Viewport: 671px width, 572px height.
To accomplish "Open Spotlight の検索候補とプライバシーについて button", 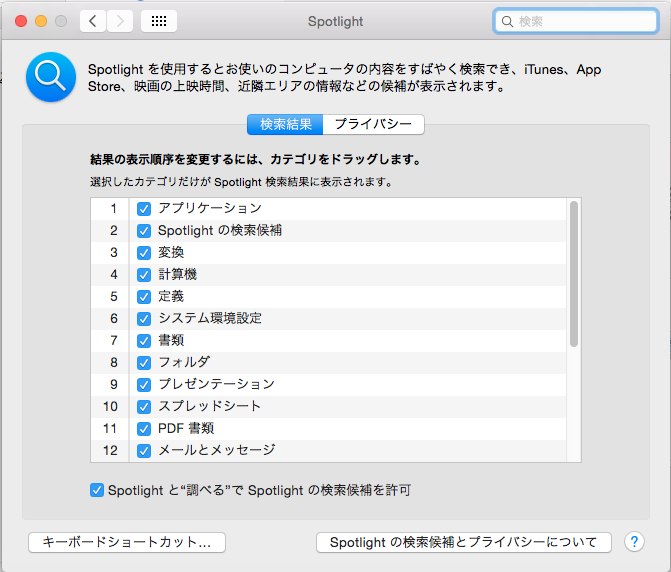I will coord(463,542).
